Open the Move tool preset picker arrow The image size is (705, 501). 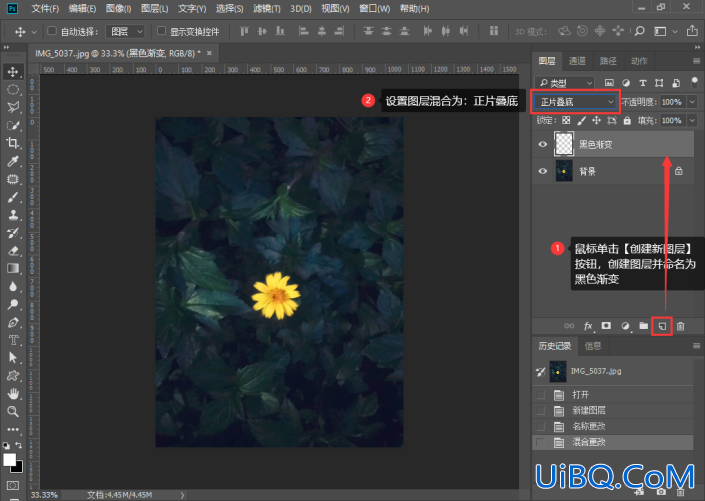tap(34, 32)
